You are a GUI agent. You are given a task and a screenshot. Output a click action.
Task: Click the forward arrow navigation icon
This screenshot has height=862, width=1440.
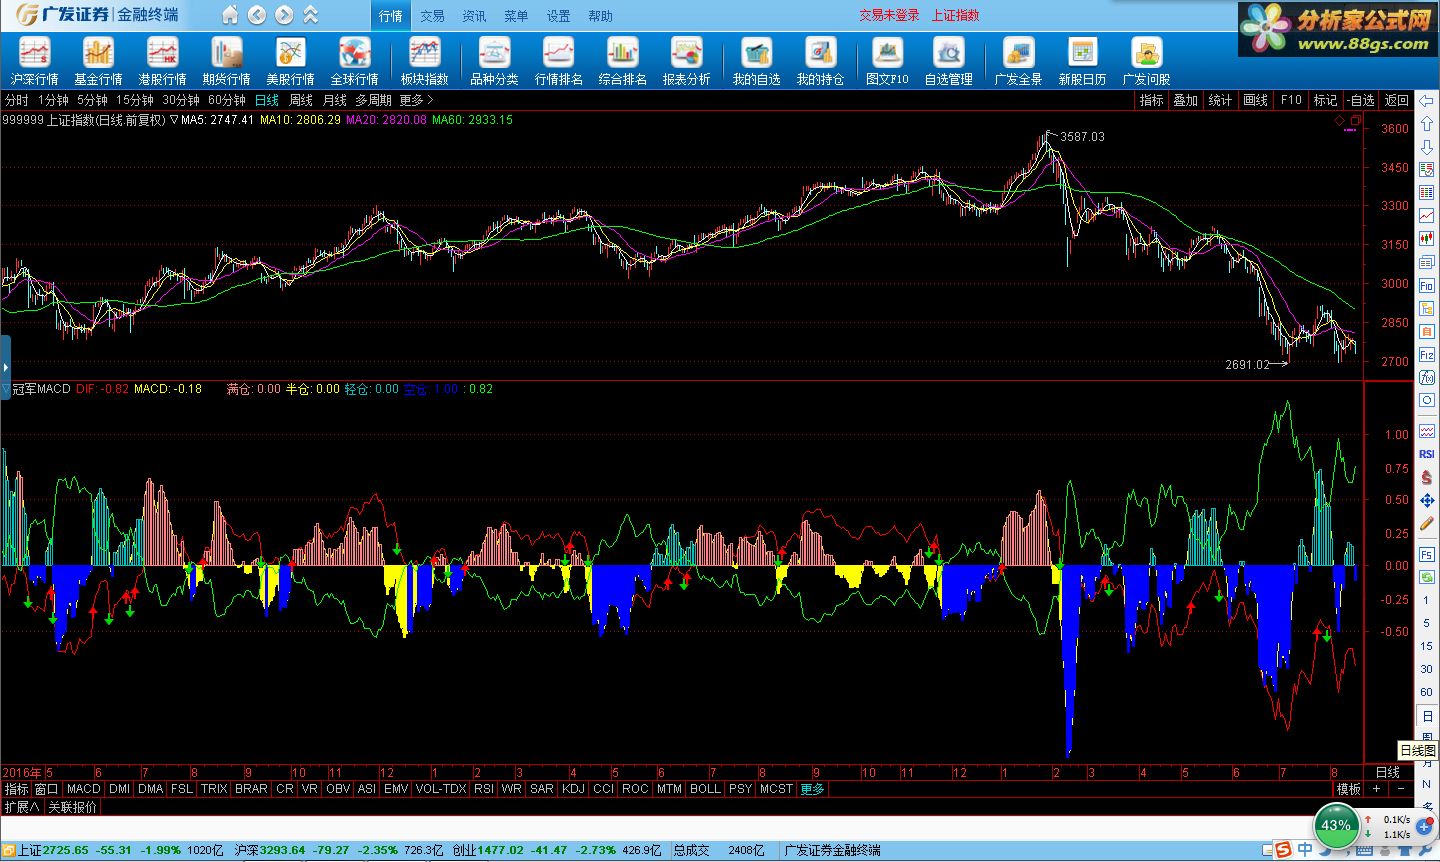point(284,15)
